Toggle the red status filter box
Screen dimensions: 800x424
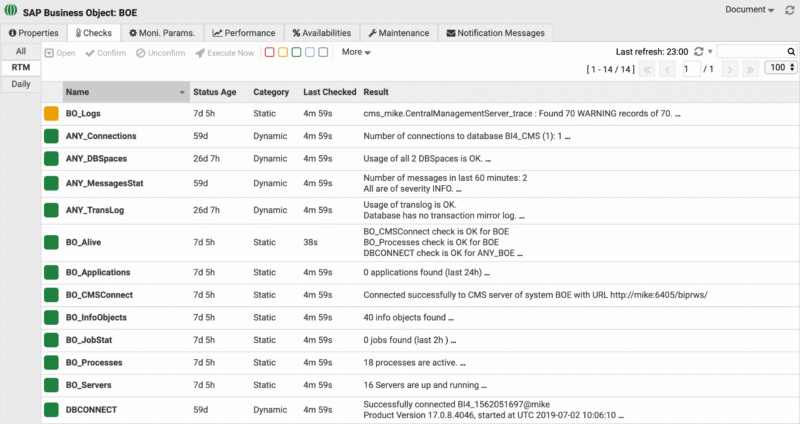[269, 52]
